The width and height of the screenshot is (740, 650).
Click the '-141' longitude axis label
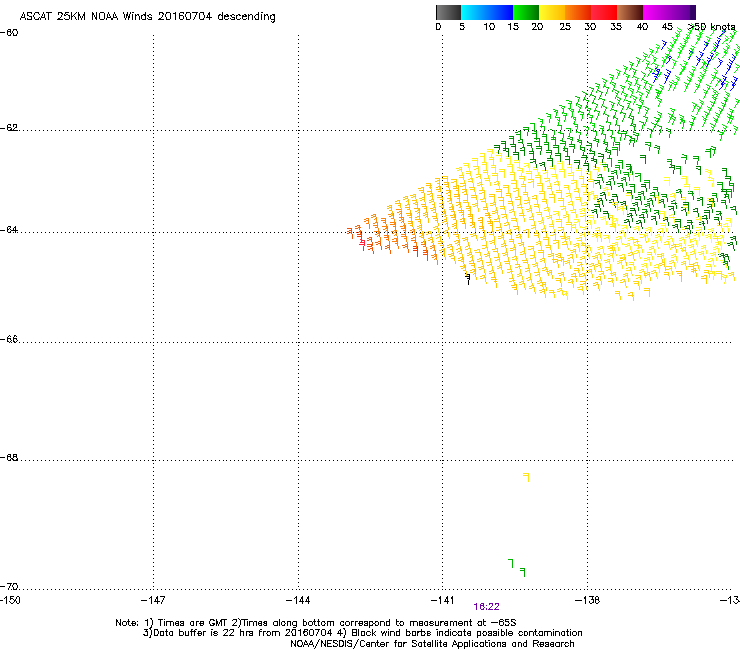(x=442, y=600)
